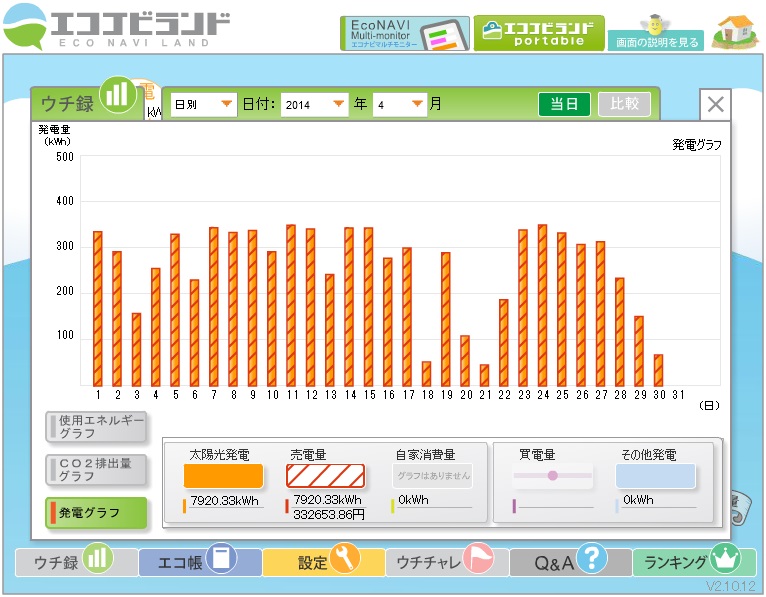Open the エコ帳 bottom navigation tab

[x=200, y=562]
